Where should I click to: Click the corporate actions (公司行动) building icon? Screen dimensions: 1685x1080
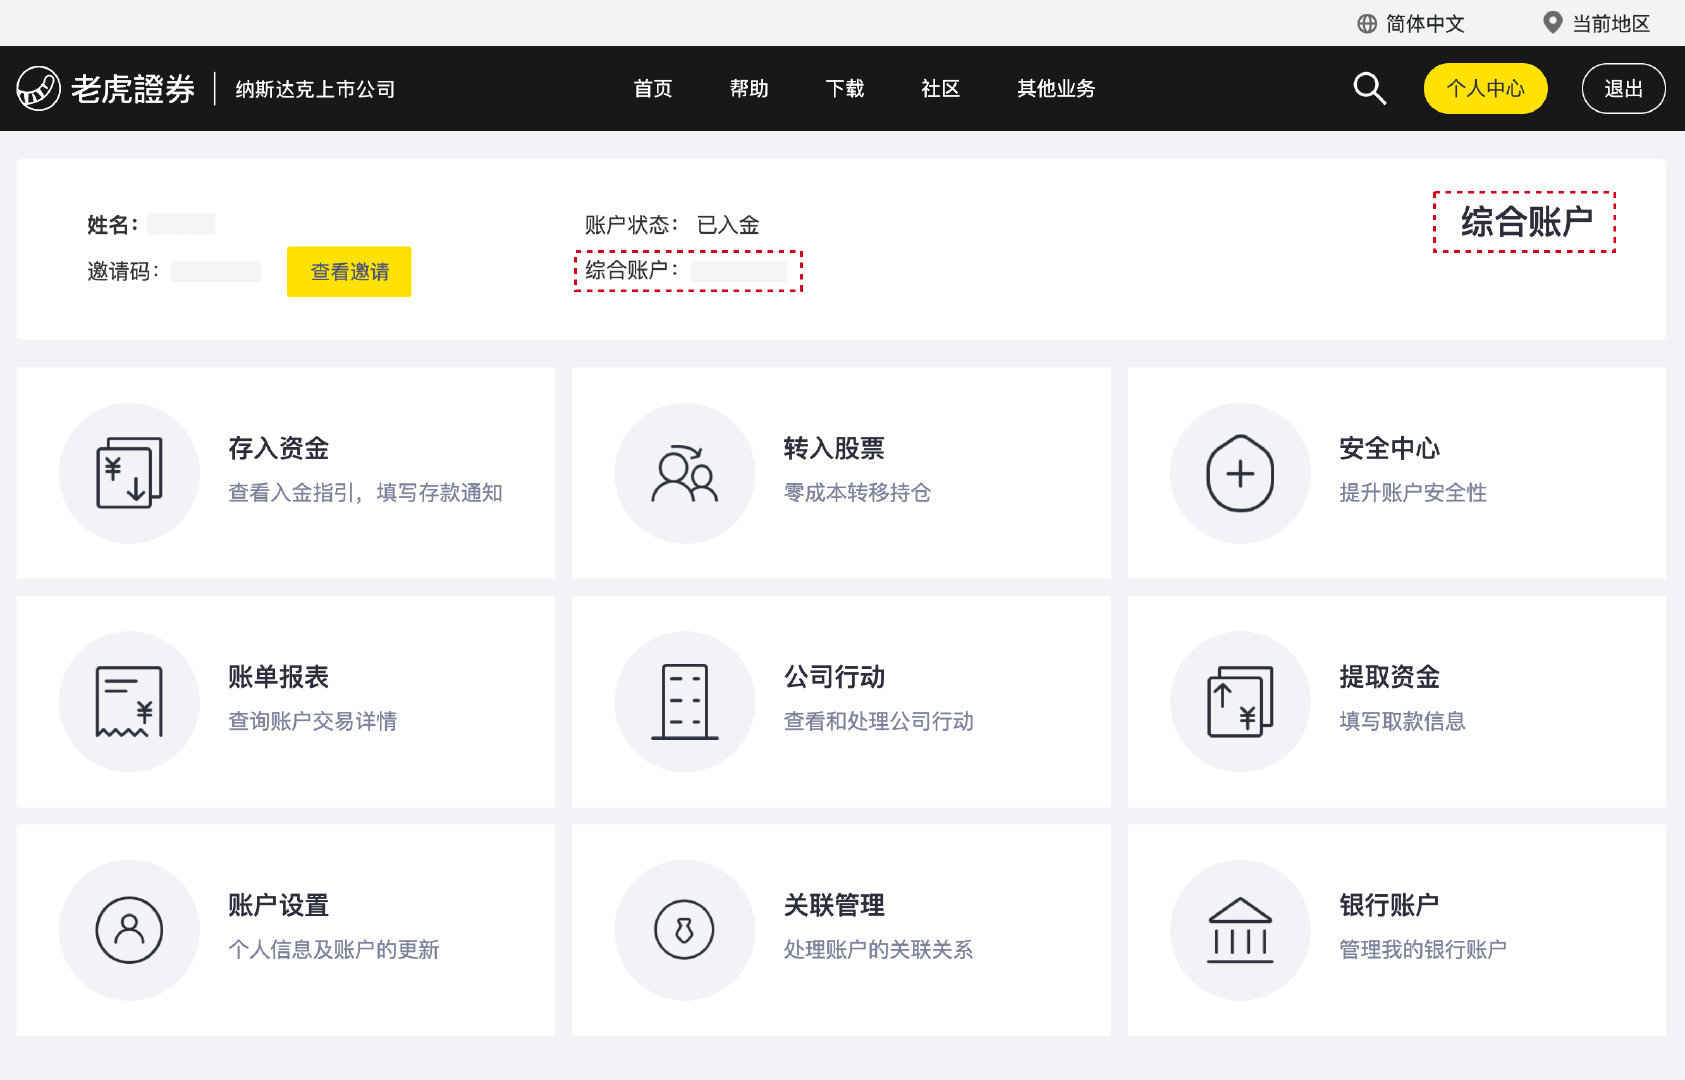click(685, 701)
